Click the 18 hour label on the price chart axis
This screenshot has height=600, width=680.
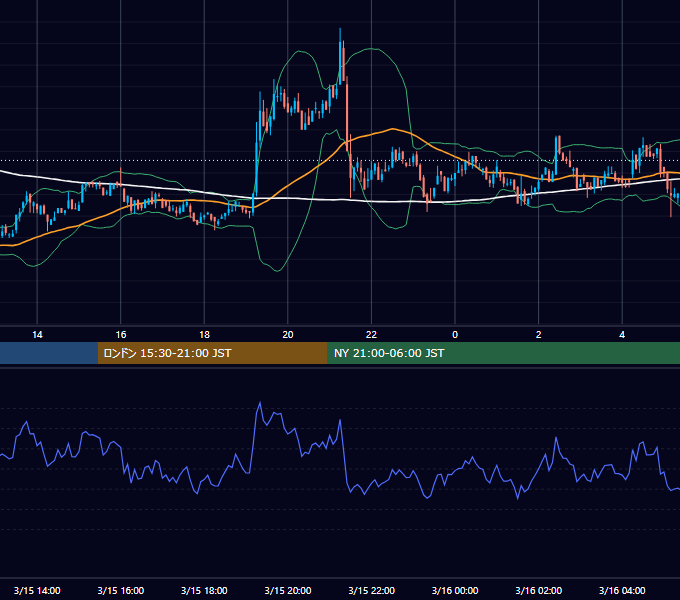tap(204, 335)
